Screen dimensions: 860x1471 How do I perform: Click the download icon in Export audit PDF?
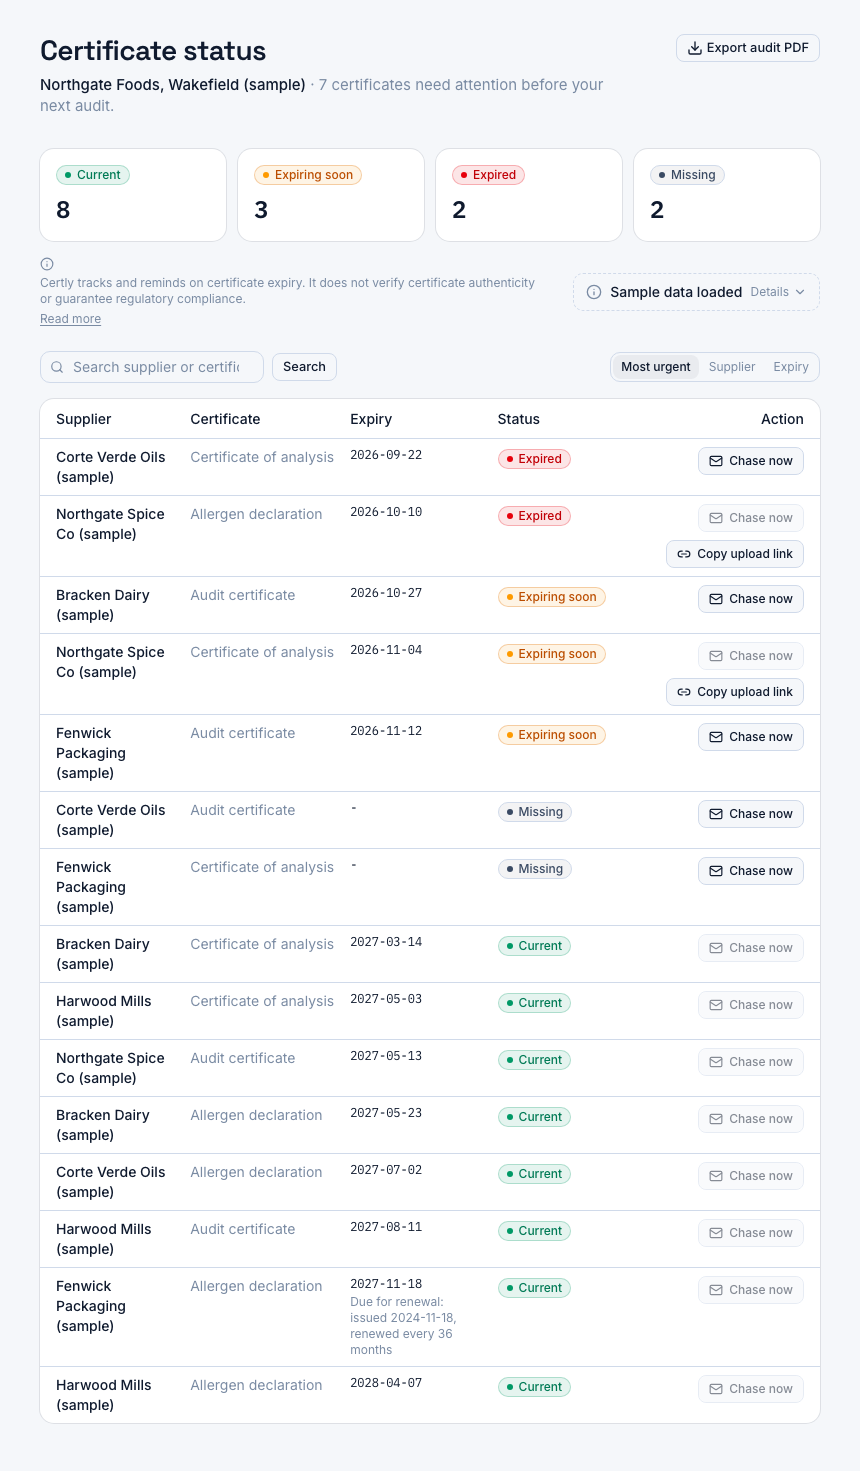pyautogui.click(x=694, y=48)
